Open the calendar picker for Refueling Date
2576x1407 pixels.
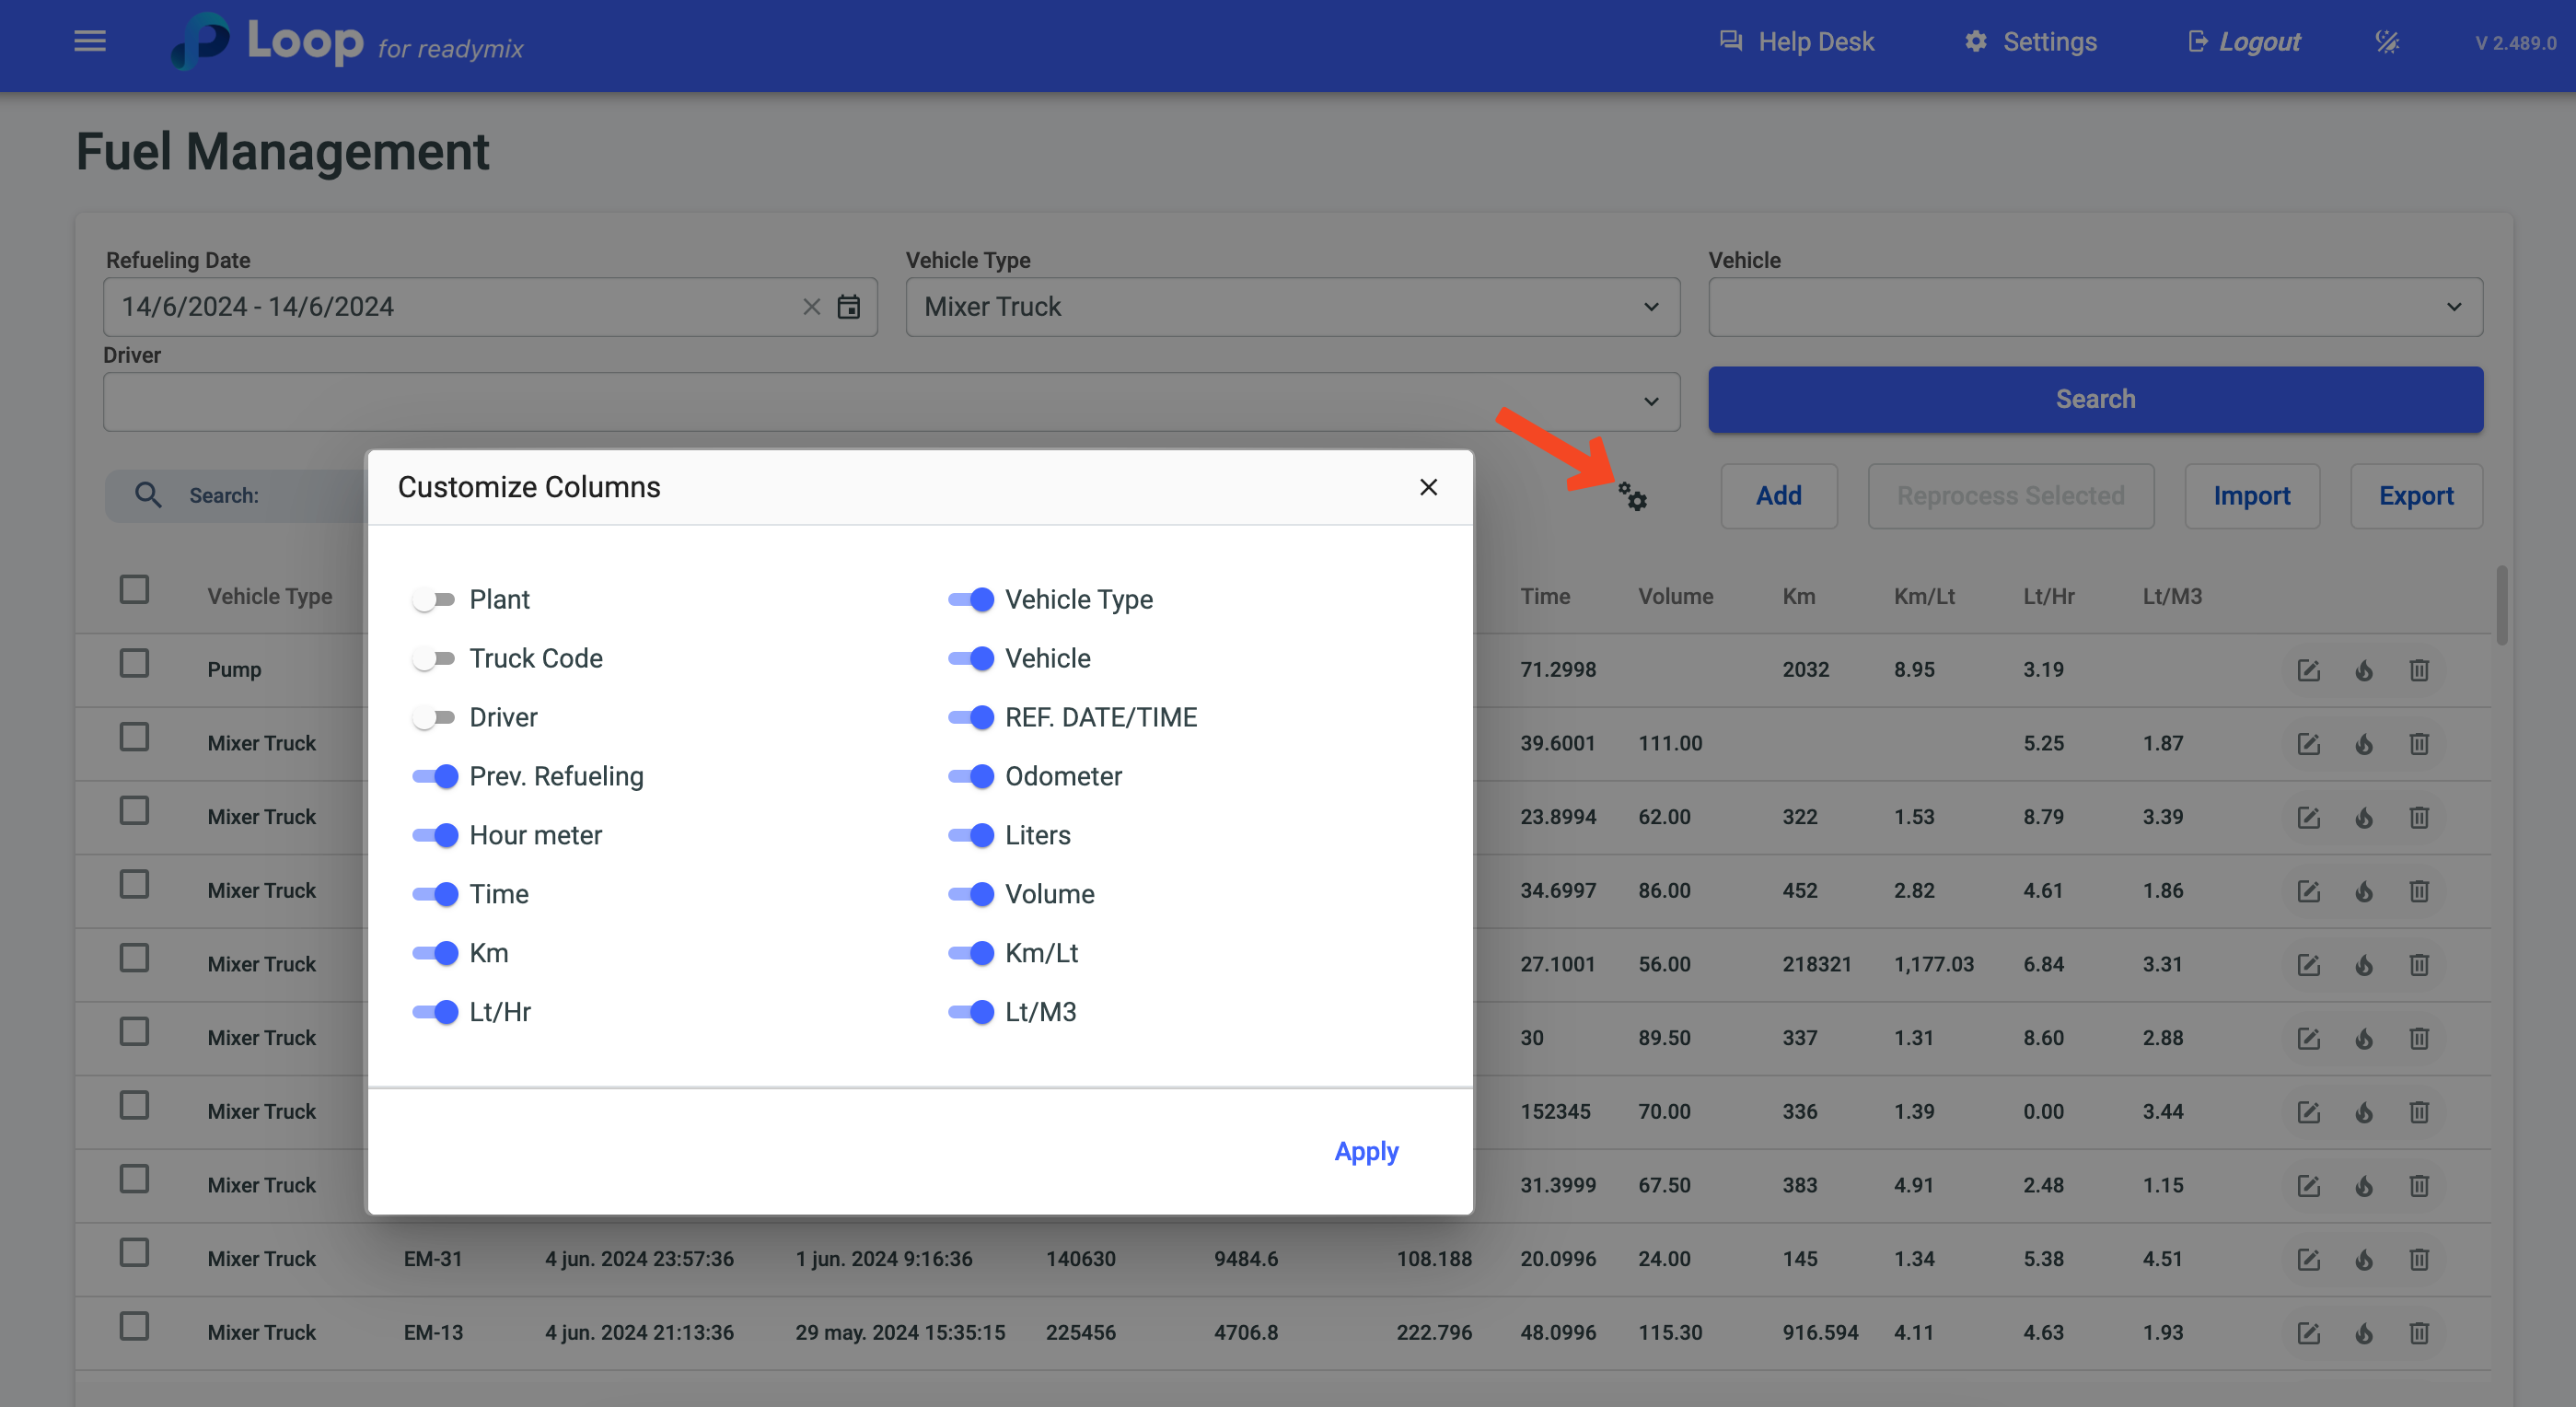[848, 307]
